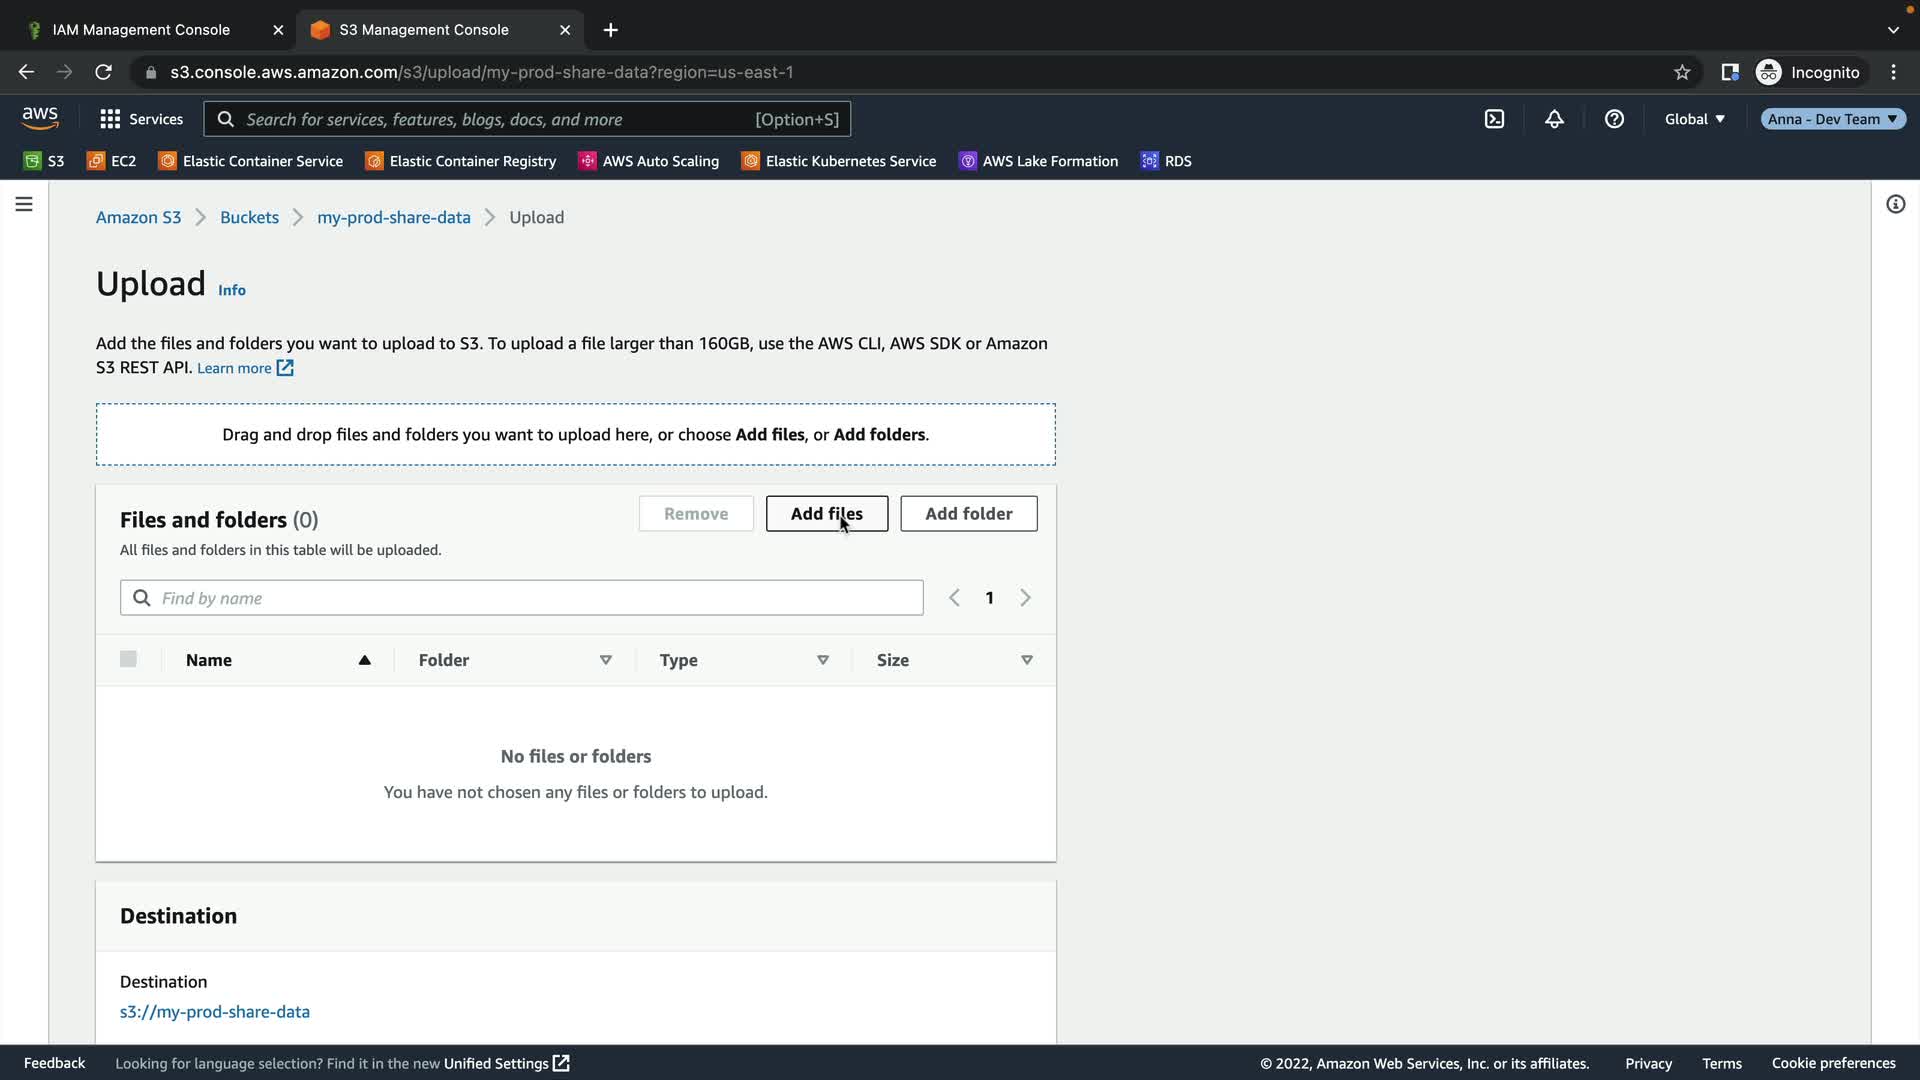Open the hamburger side navigation
Image resolution: width=1920 pixels, height=1080 pixels.
(x=24, y=204)
